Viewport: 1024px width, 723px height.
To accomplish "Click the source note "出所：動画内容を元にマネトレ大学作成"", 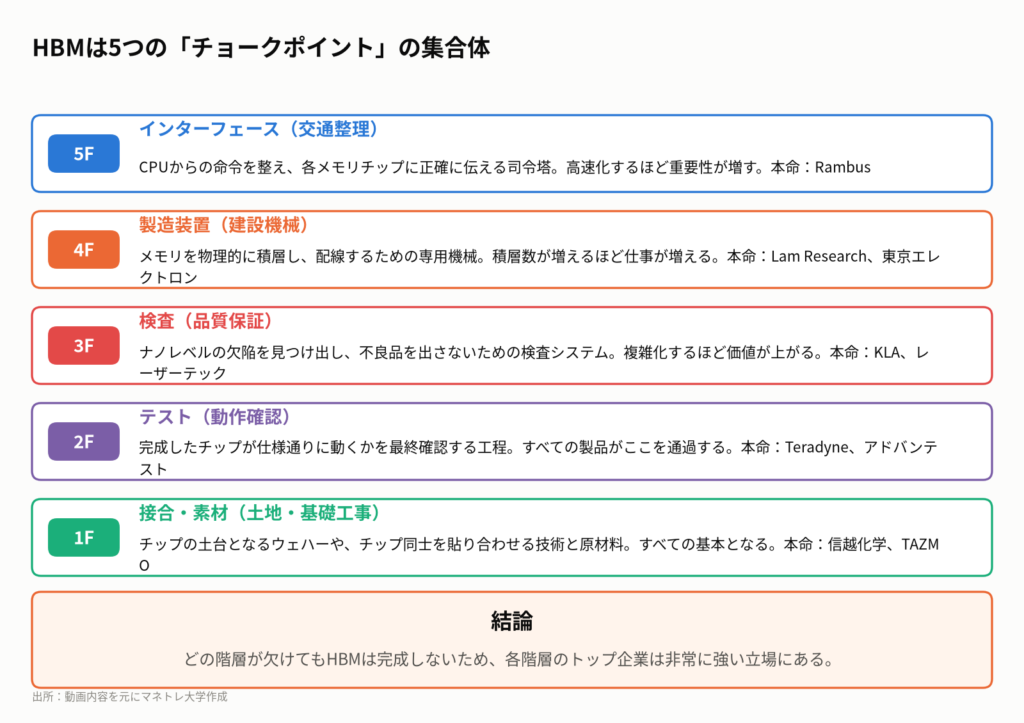I will pyautogui.click(x=130, y=697).
